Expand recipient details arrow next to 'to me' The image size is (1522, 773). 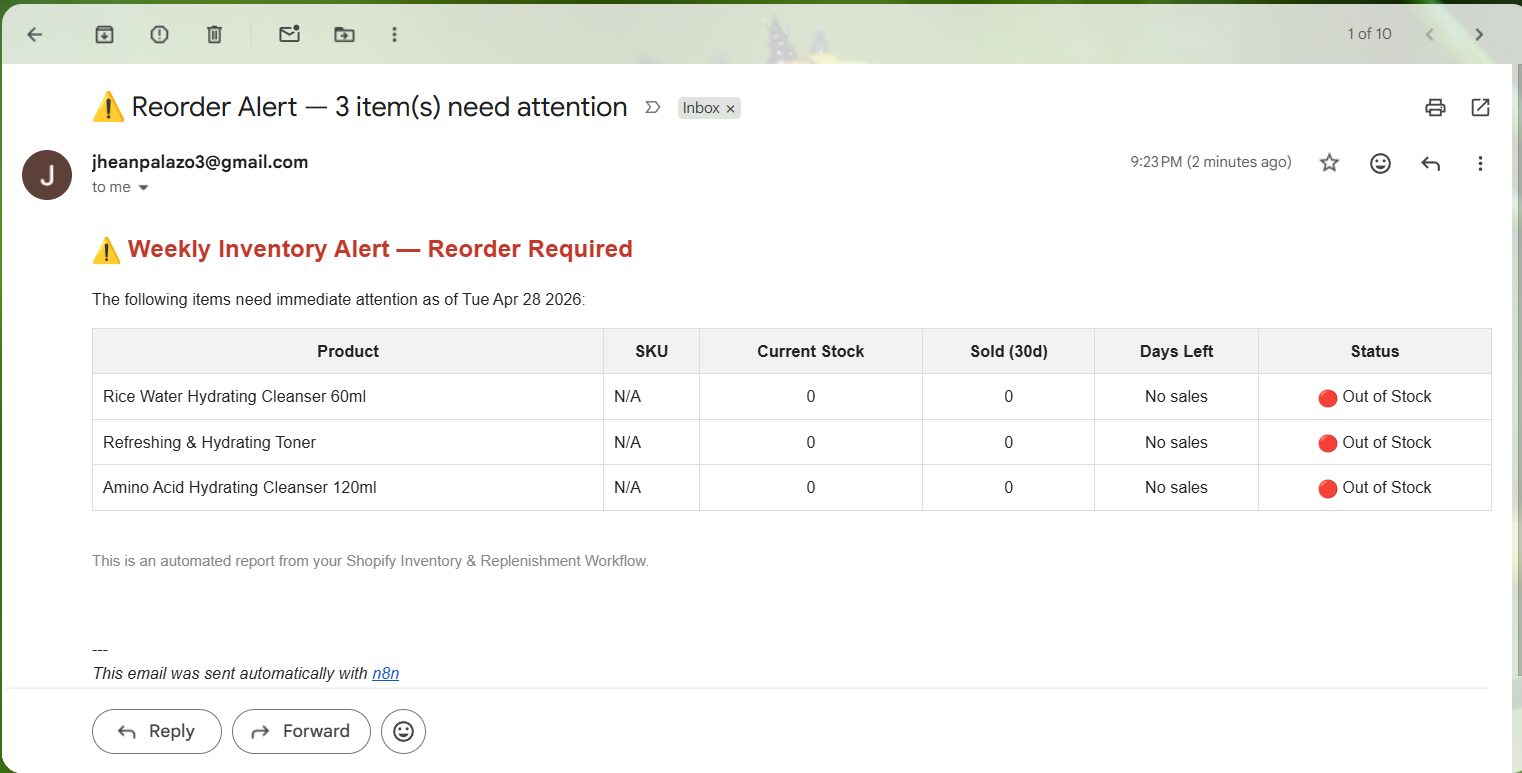point(143,188)
